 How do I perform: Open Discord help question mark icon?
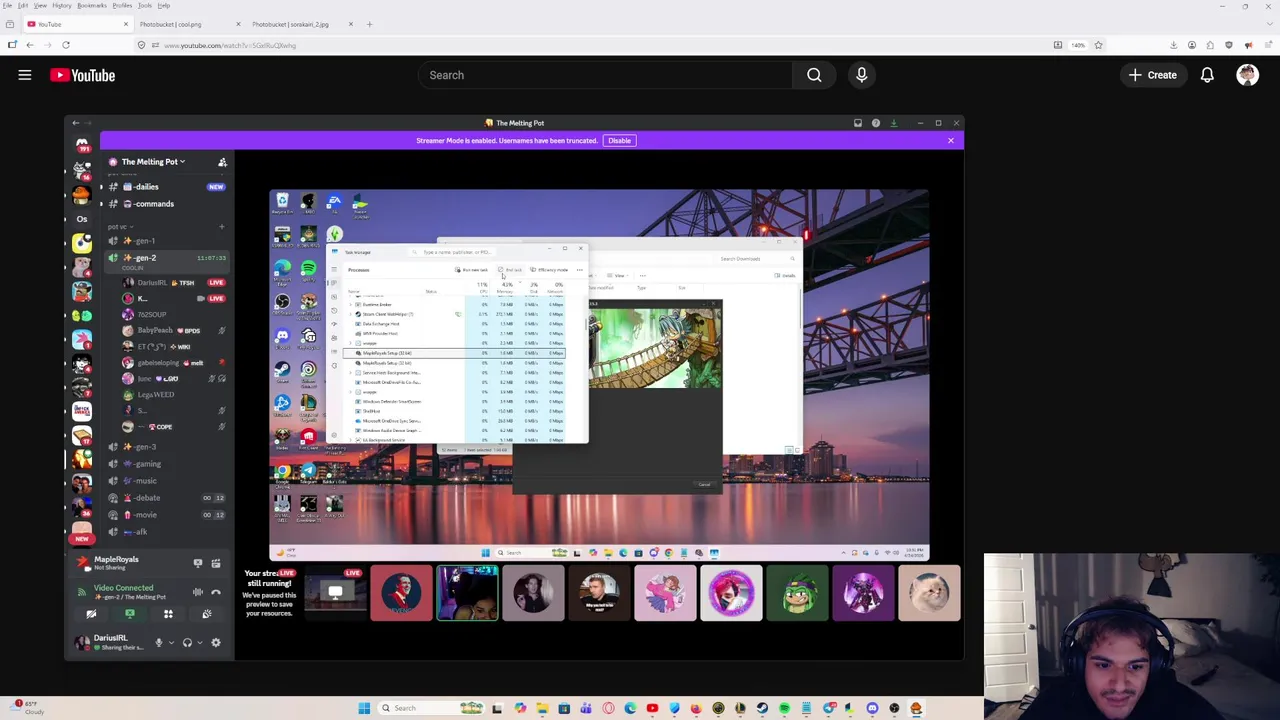point(876,123)
